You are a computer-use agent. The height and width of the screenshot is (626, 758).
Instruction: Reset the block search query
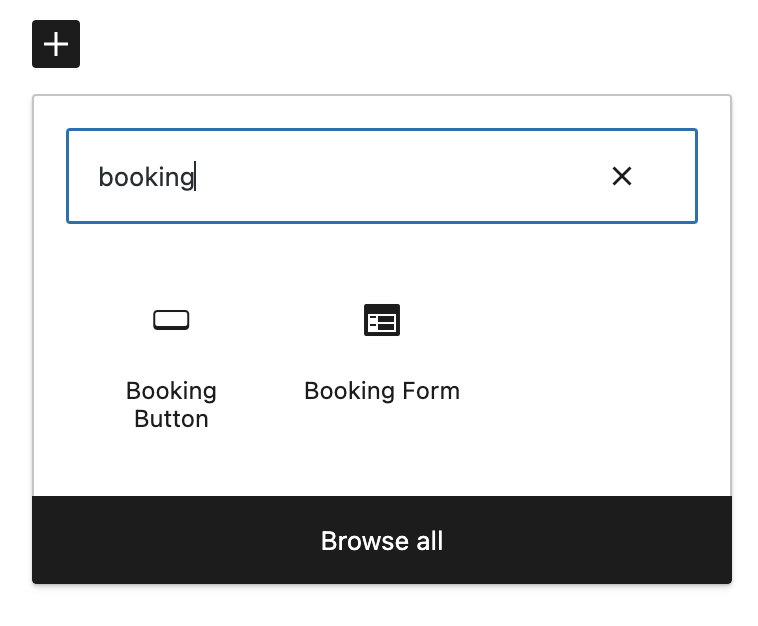point(622,177)
